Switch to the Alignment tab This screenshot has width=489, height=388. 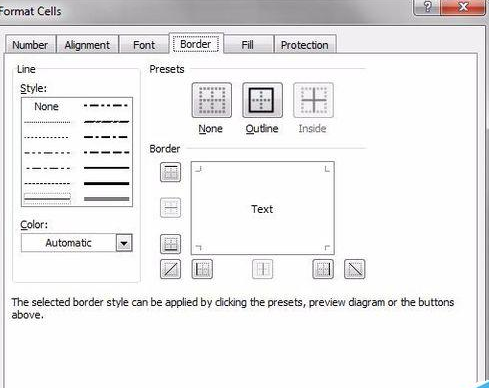click(x=87, y=45)
